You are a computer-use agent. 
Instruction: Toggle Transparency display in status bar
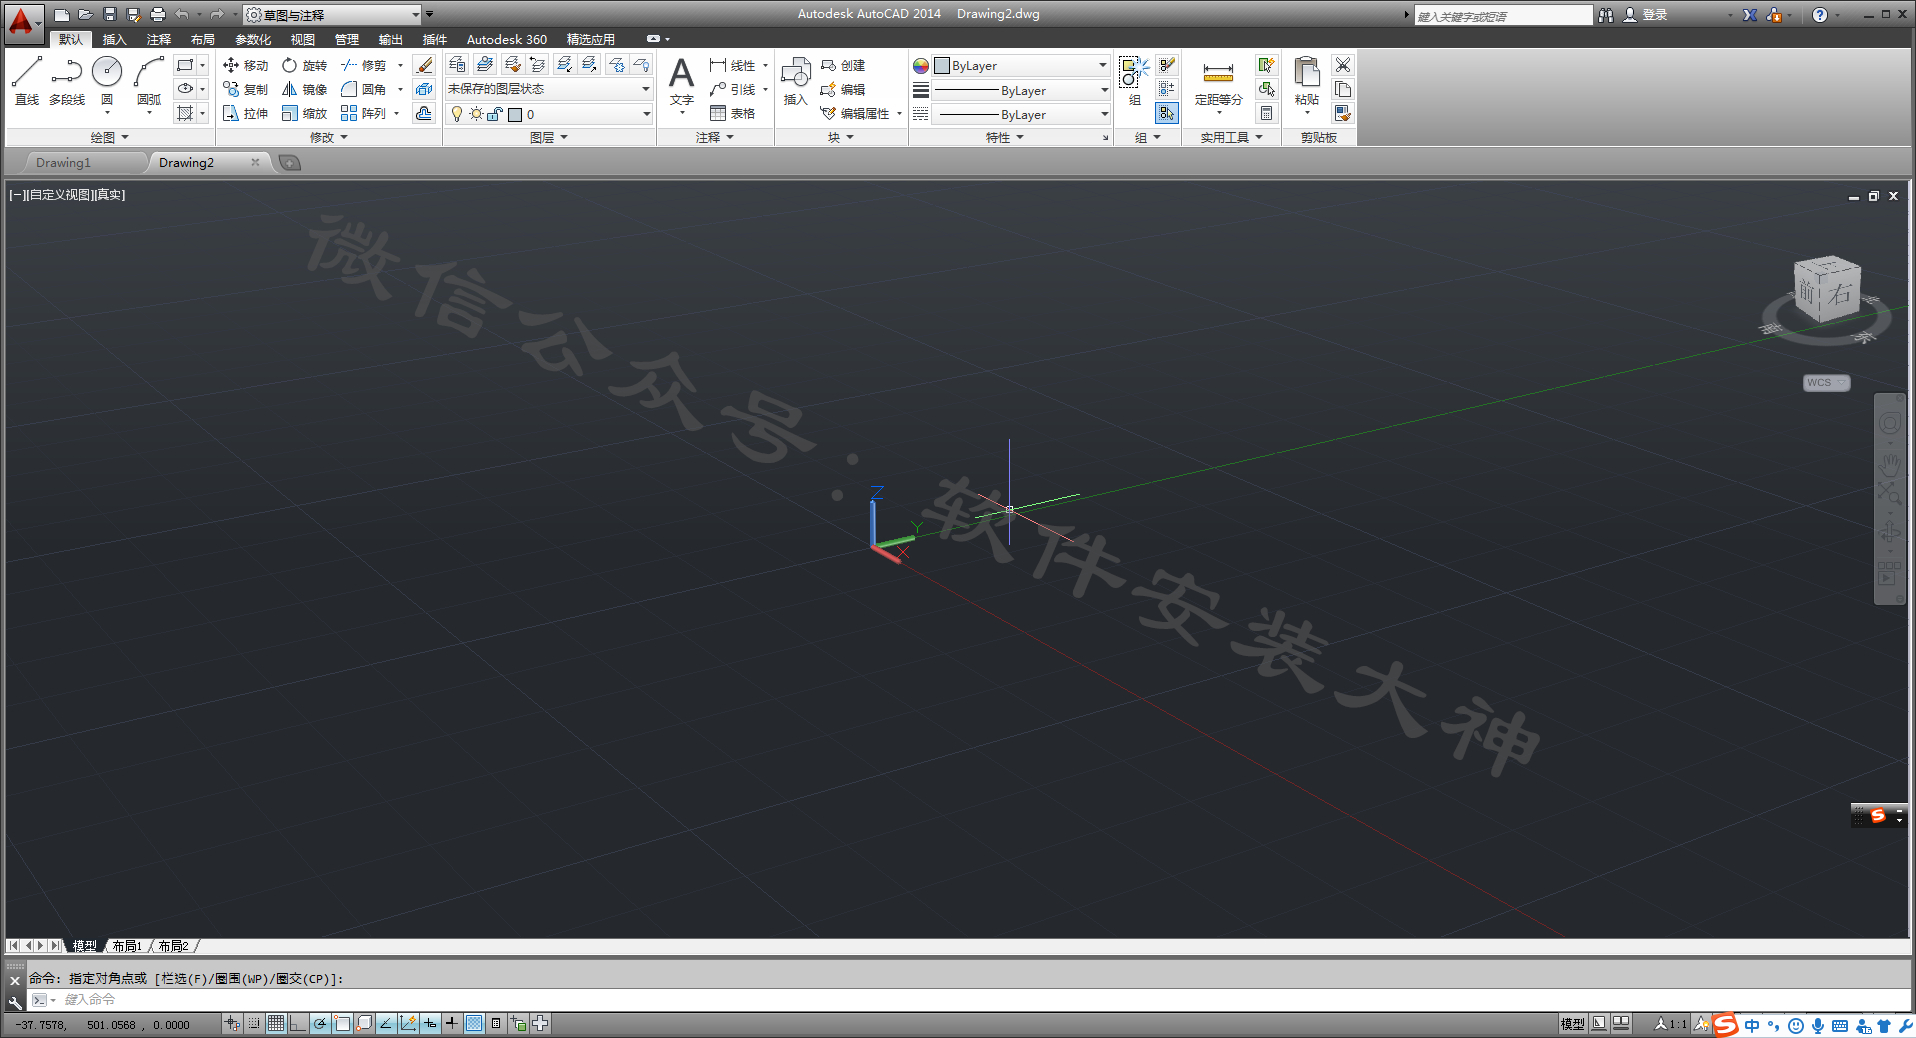click(x=474, y=1023)
